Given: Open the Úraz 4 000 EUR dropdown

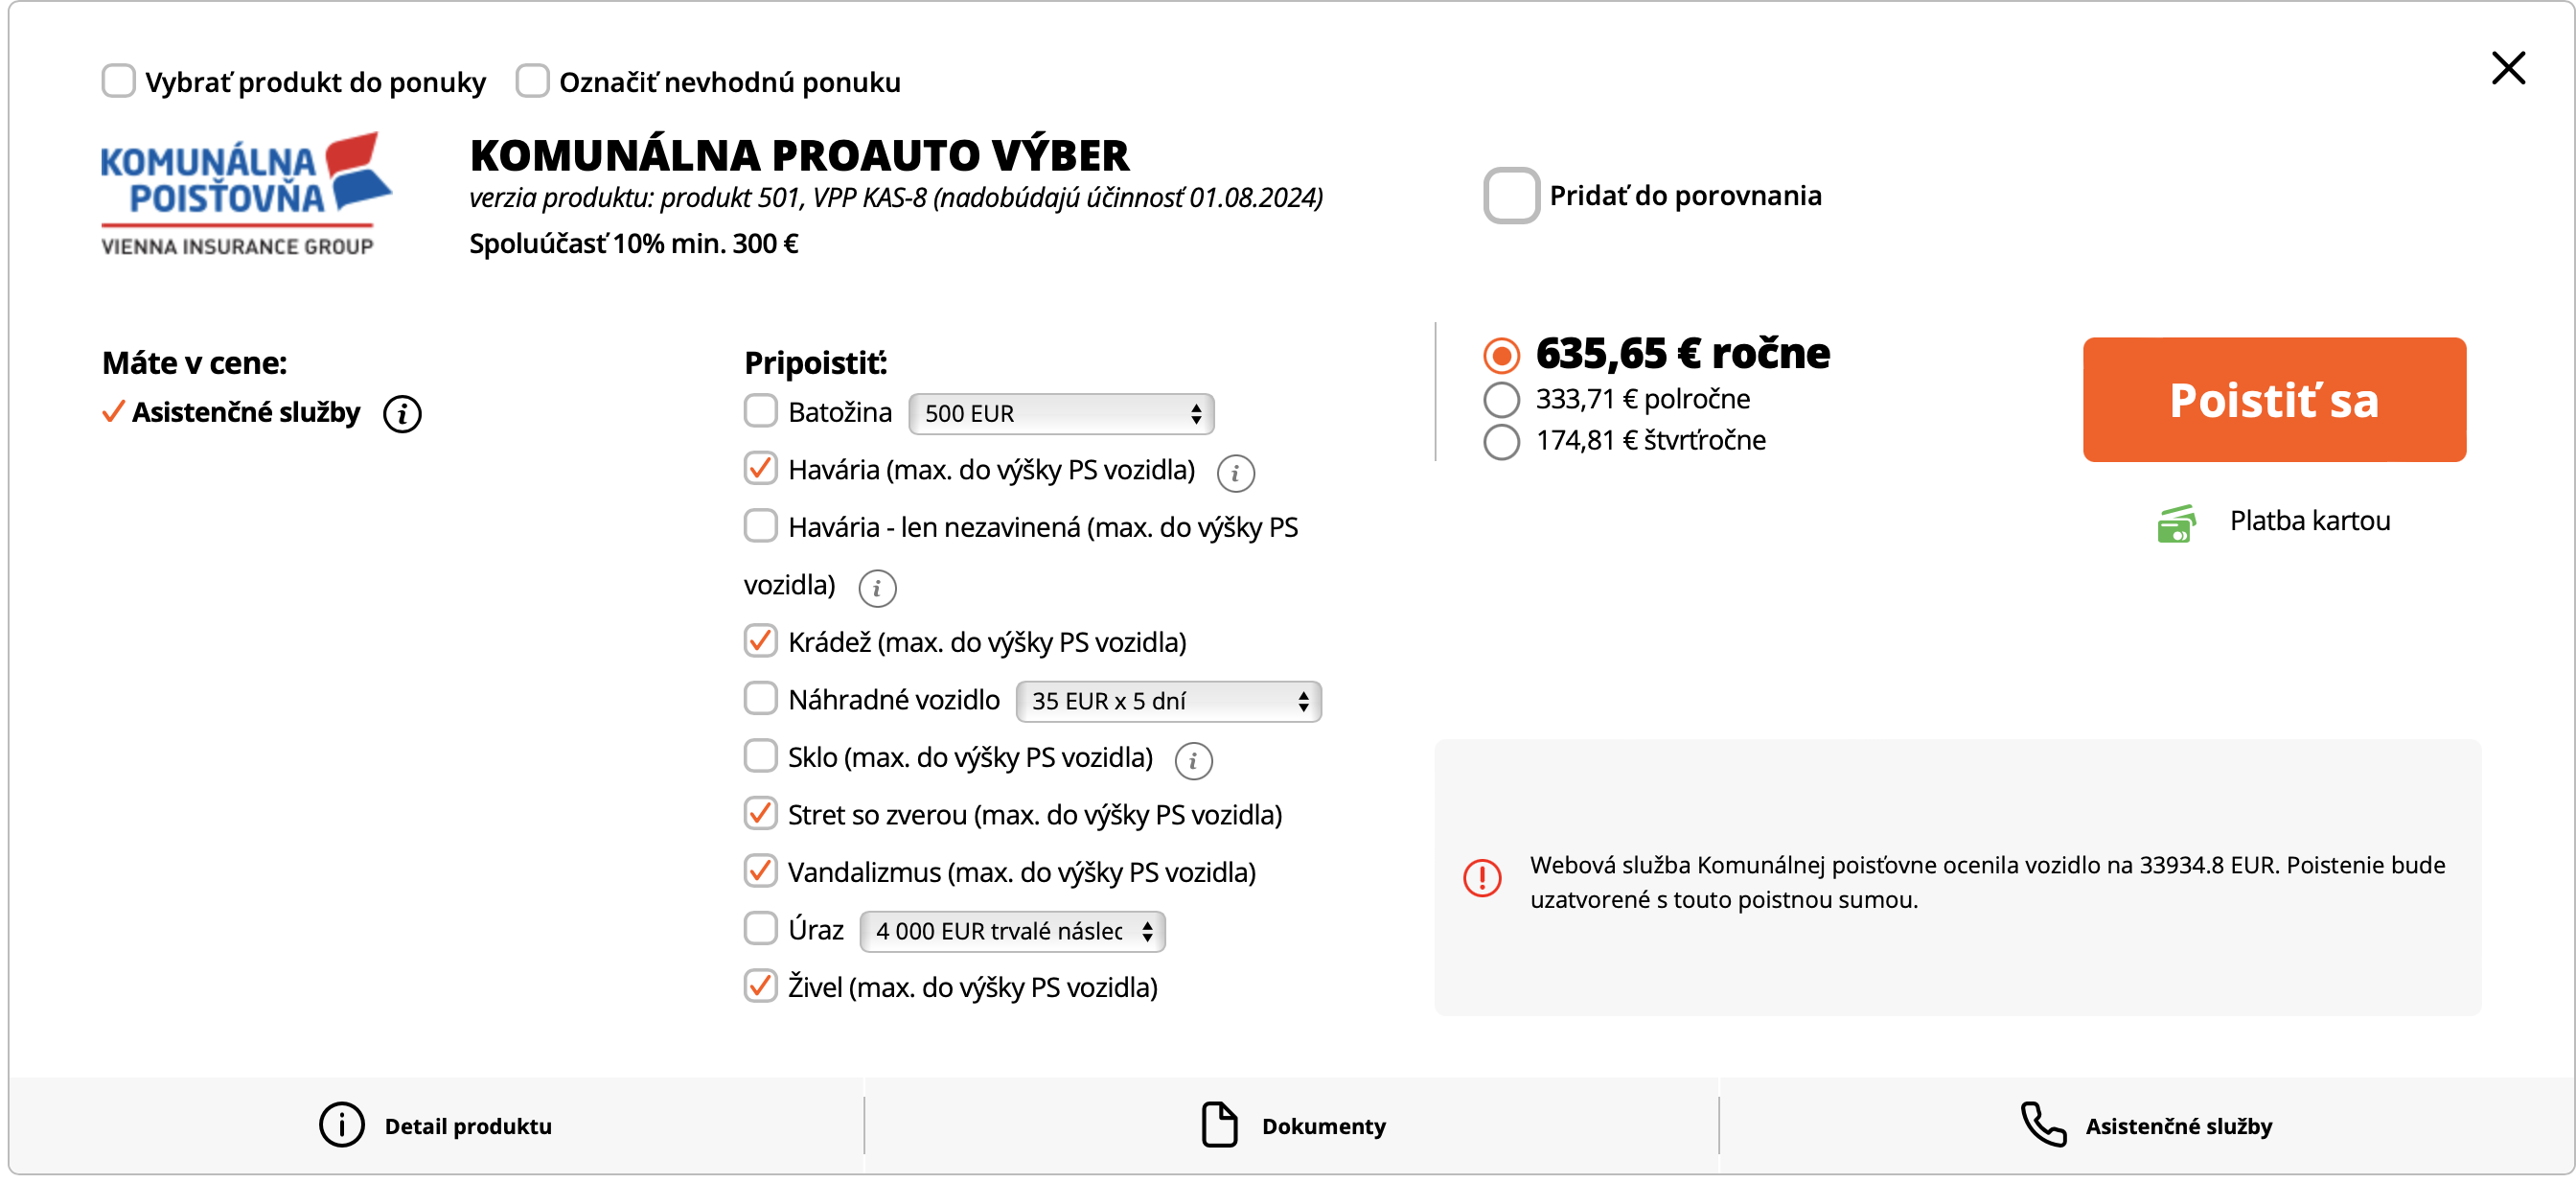Looking at the screenshot, I should (1012, 932).
